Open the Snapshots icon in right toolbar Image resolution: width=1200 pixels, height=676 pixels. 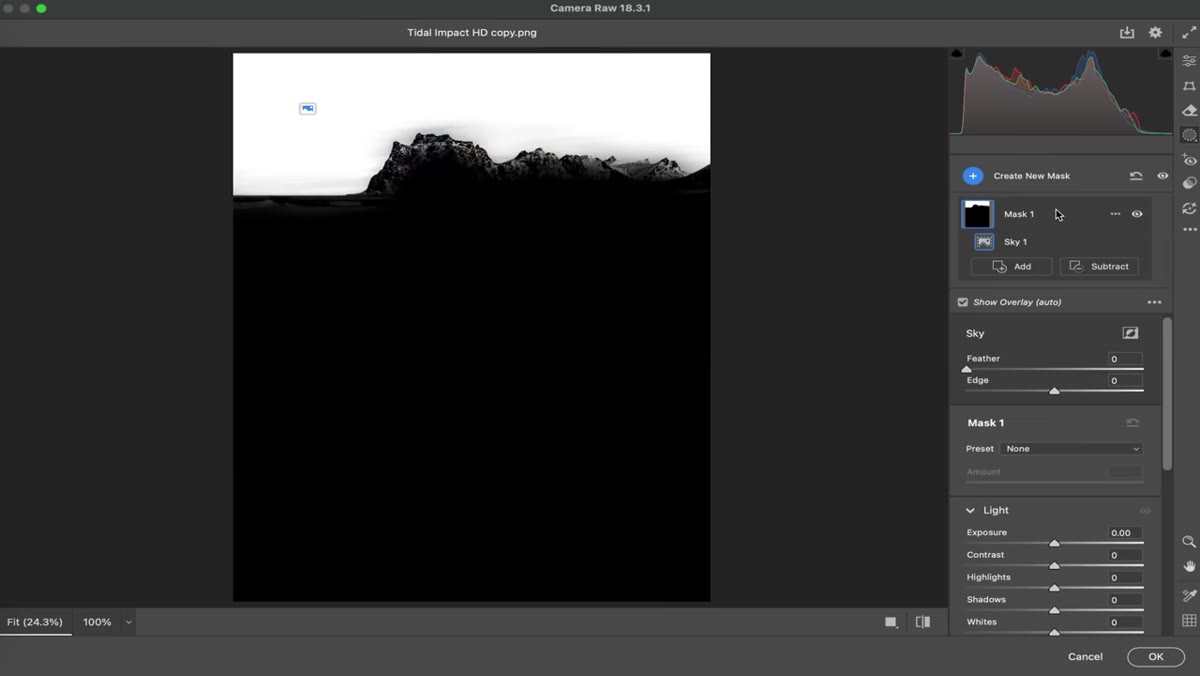click(x=1189, y=208)
